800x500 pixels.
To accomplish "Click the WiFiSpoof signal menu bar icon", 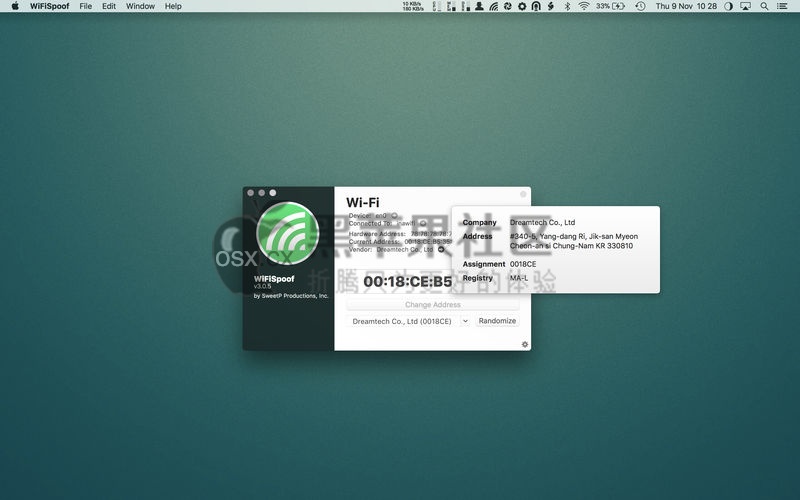I will click(x=493, y=6).
